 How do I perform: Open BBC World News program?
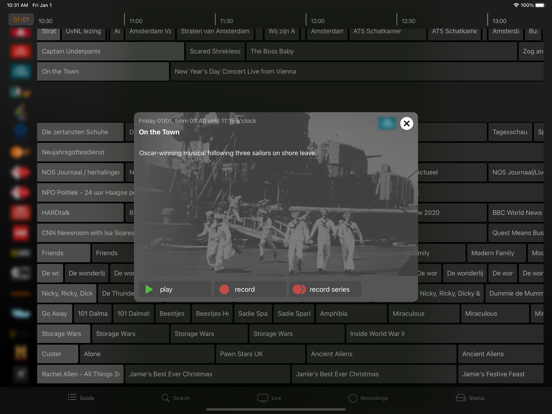[516, 213]
